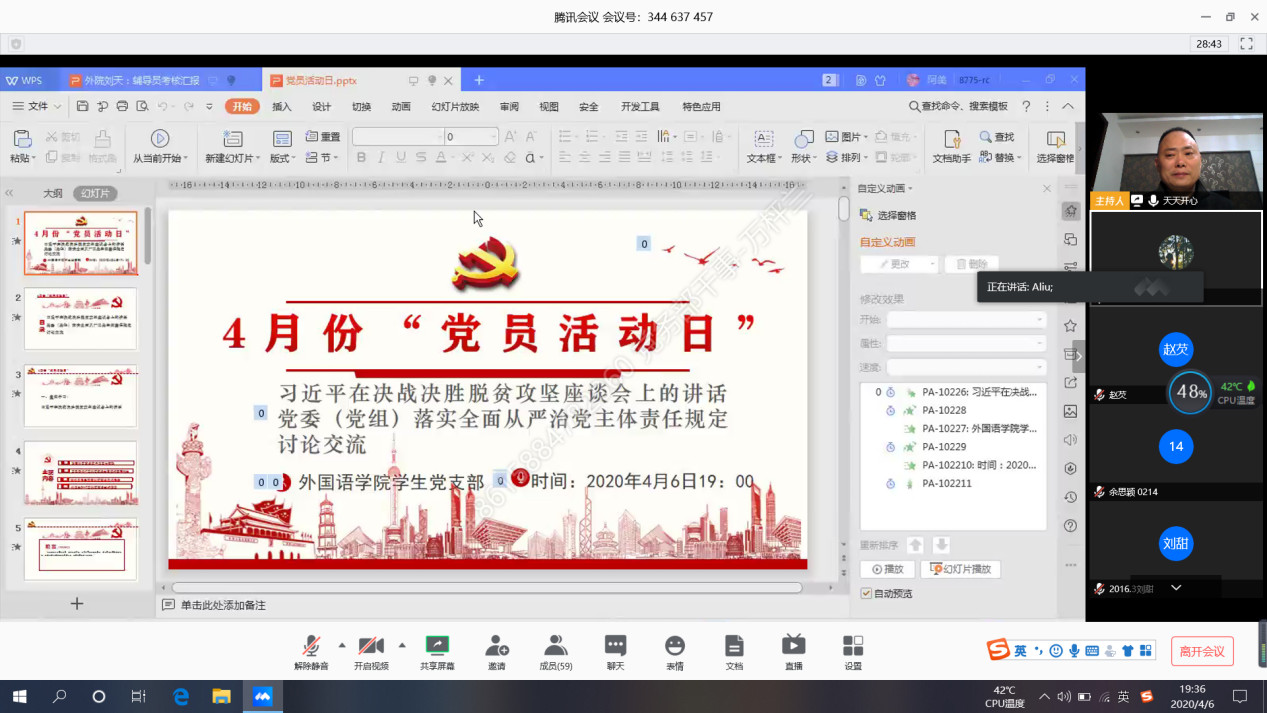
Task: Toggle underline formatting button U
Action: pos(401,157)
